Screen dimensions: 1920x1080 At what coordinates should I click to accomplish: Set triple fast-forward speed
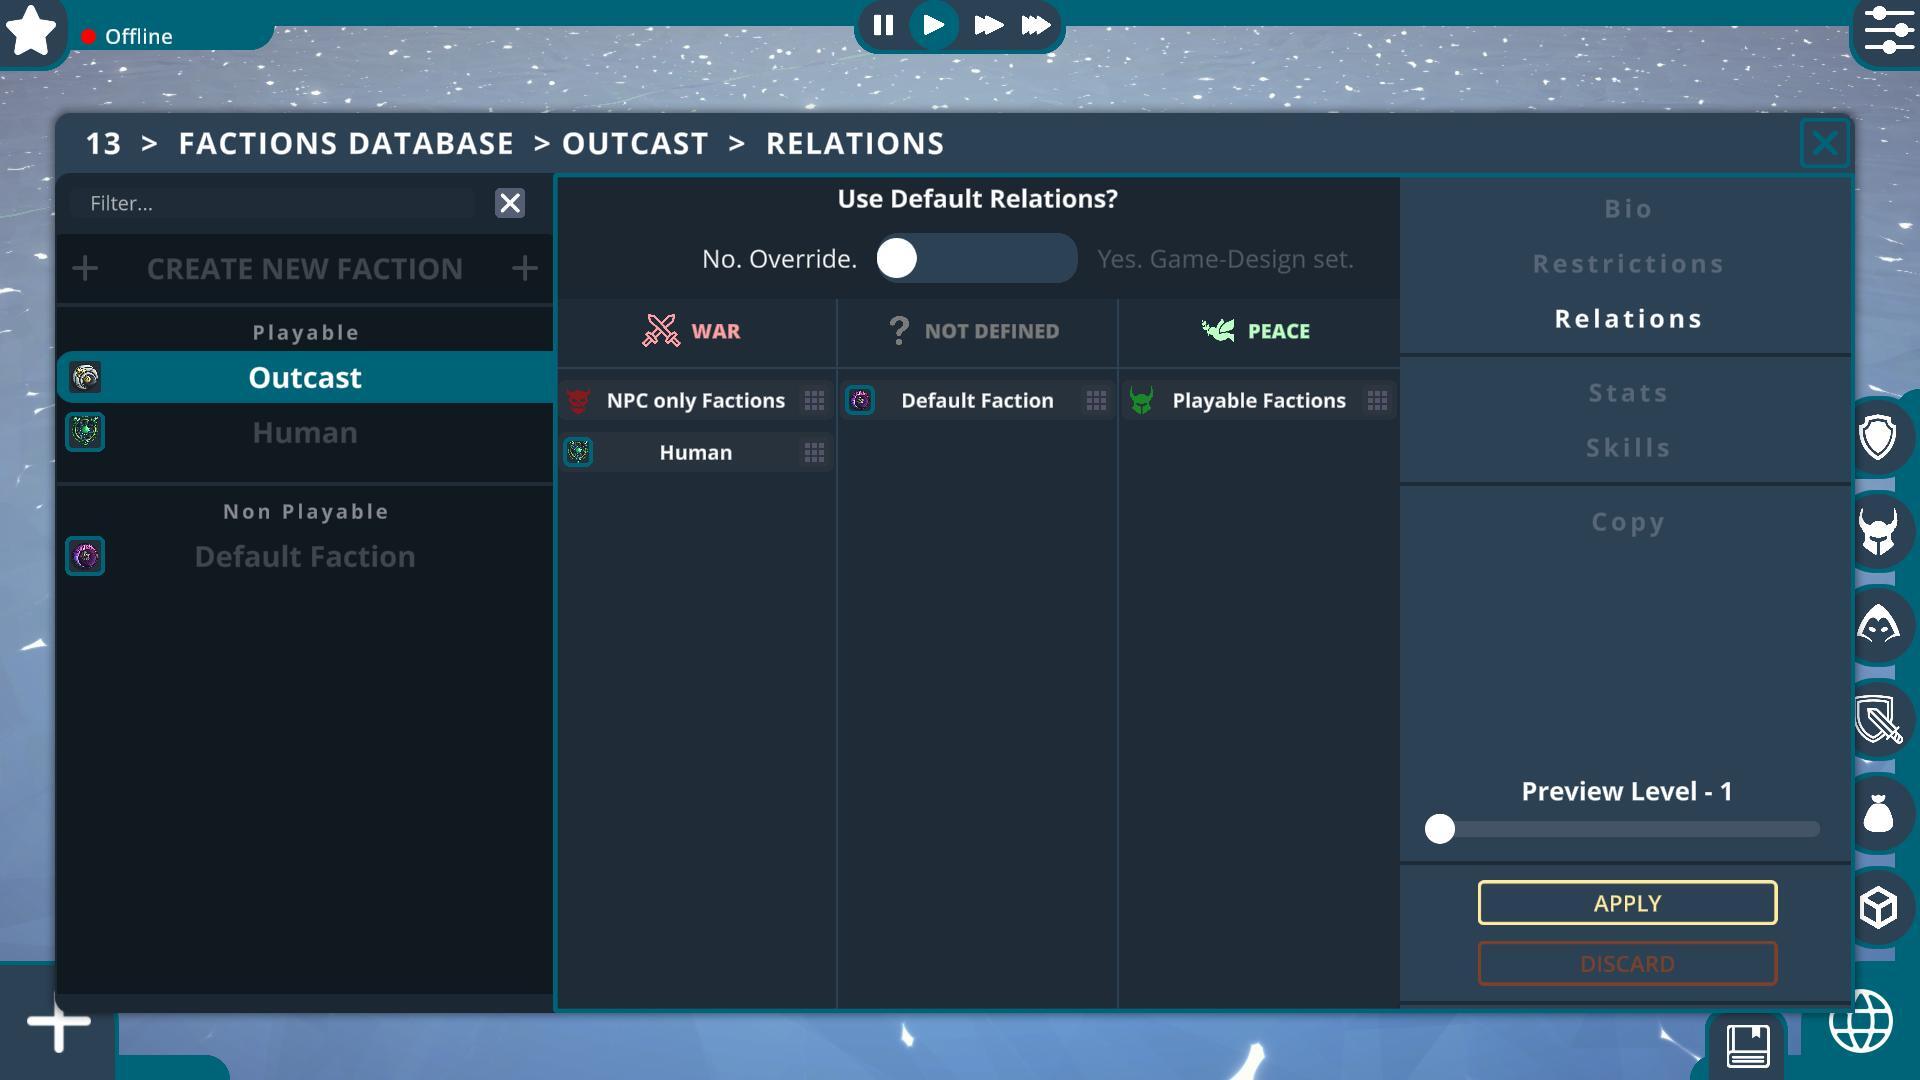point(1036,25)
